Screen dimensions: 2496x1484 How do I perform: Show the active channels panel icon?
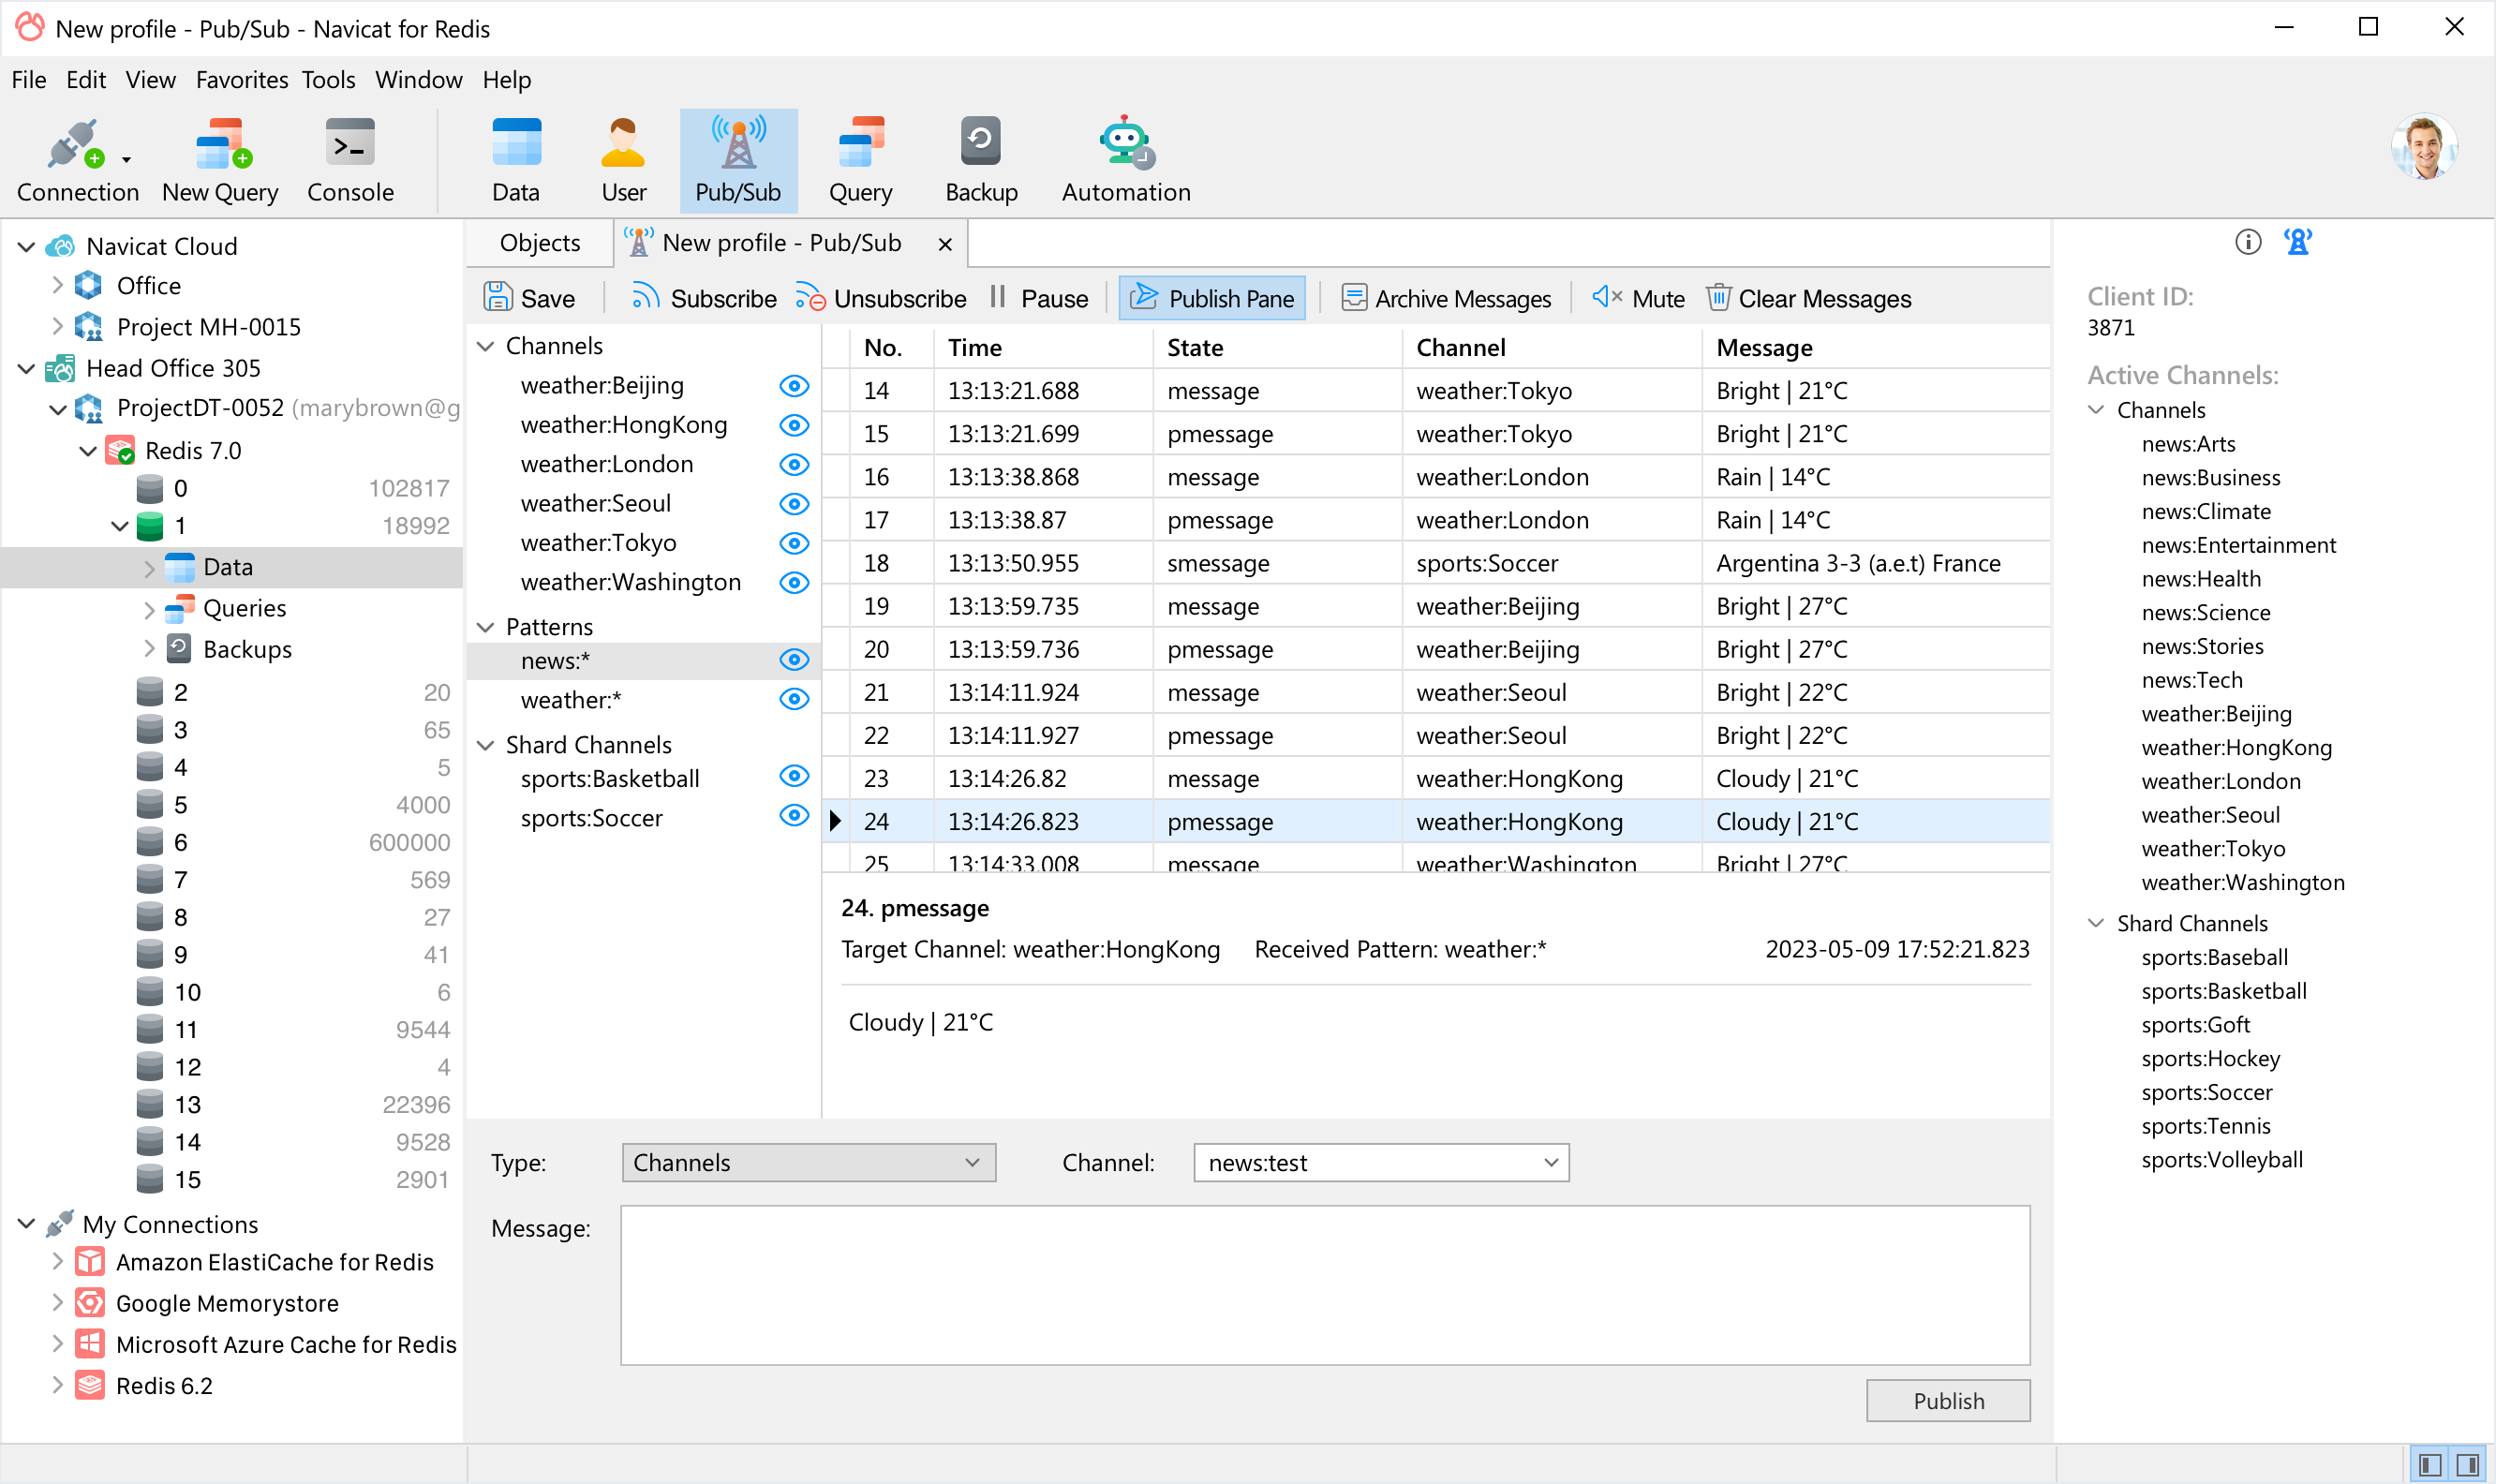[2298, 242]
